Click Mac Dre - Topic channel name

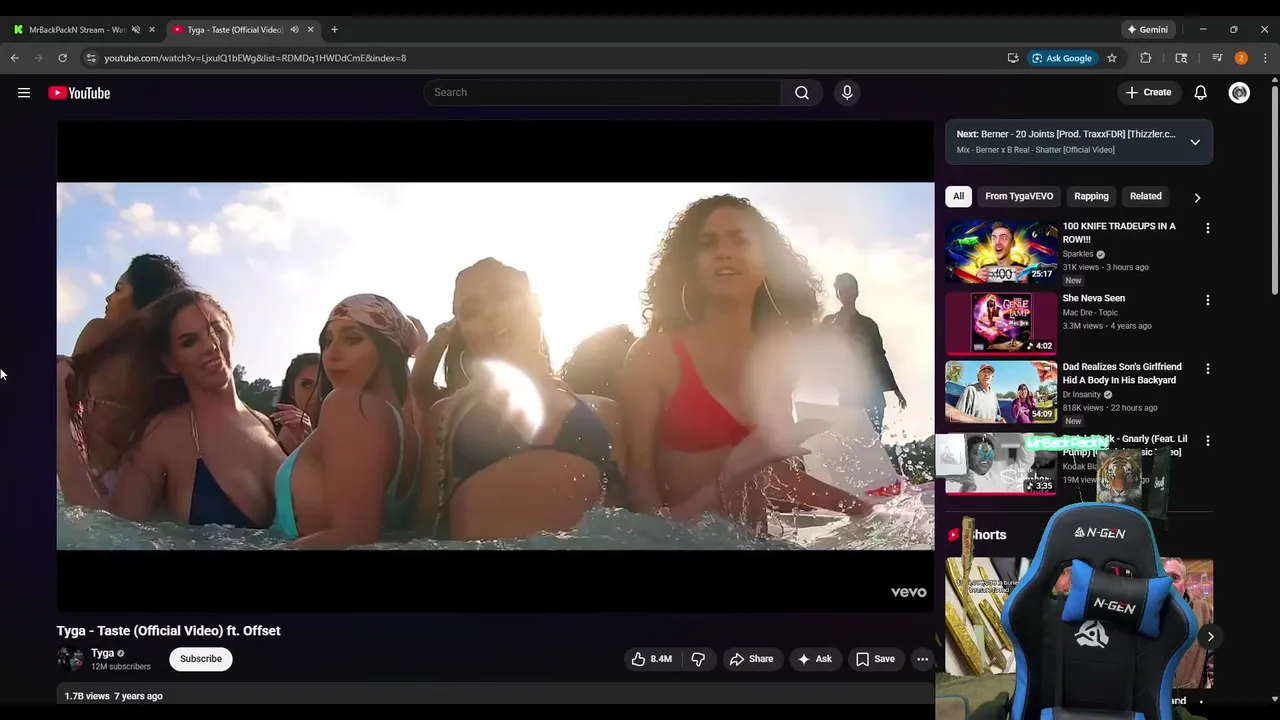tap(1090, 313)
